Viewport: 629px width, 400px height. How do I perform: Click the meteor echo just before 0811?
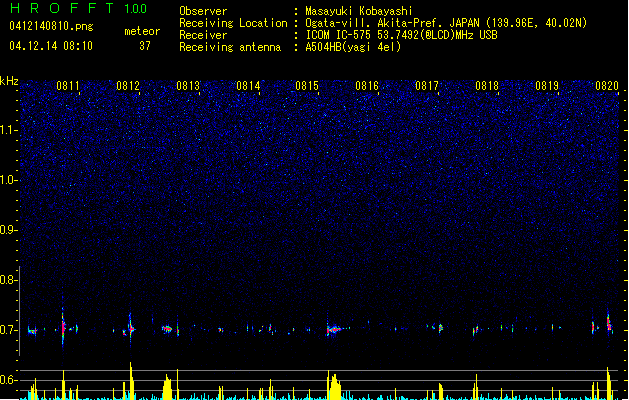pyautogui.click(x=63, y=327)
